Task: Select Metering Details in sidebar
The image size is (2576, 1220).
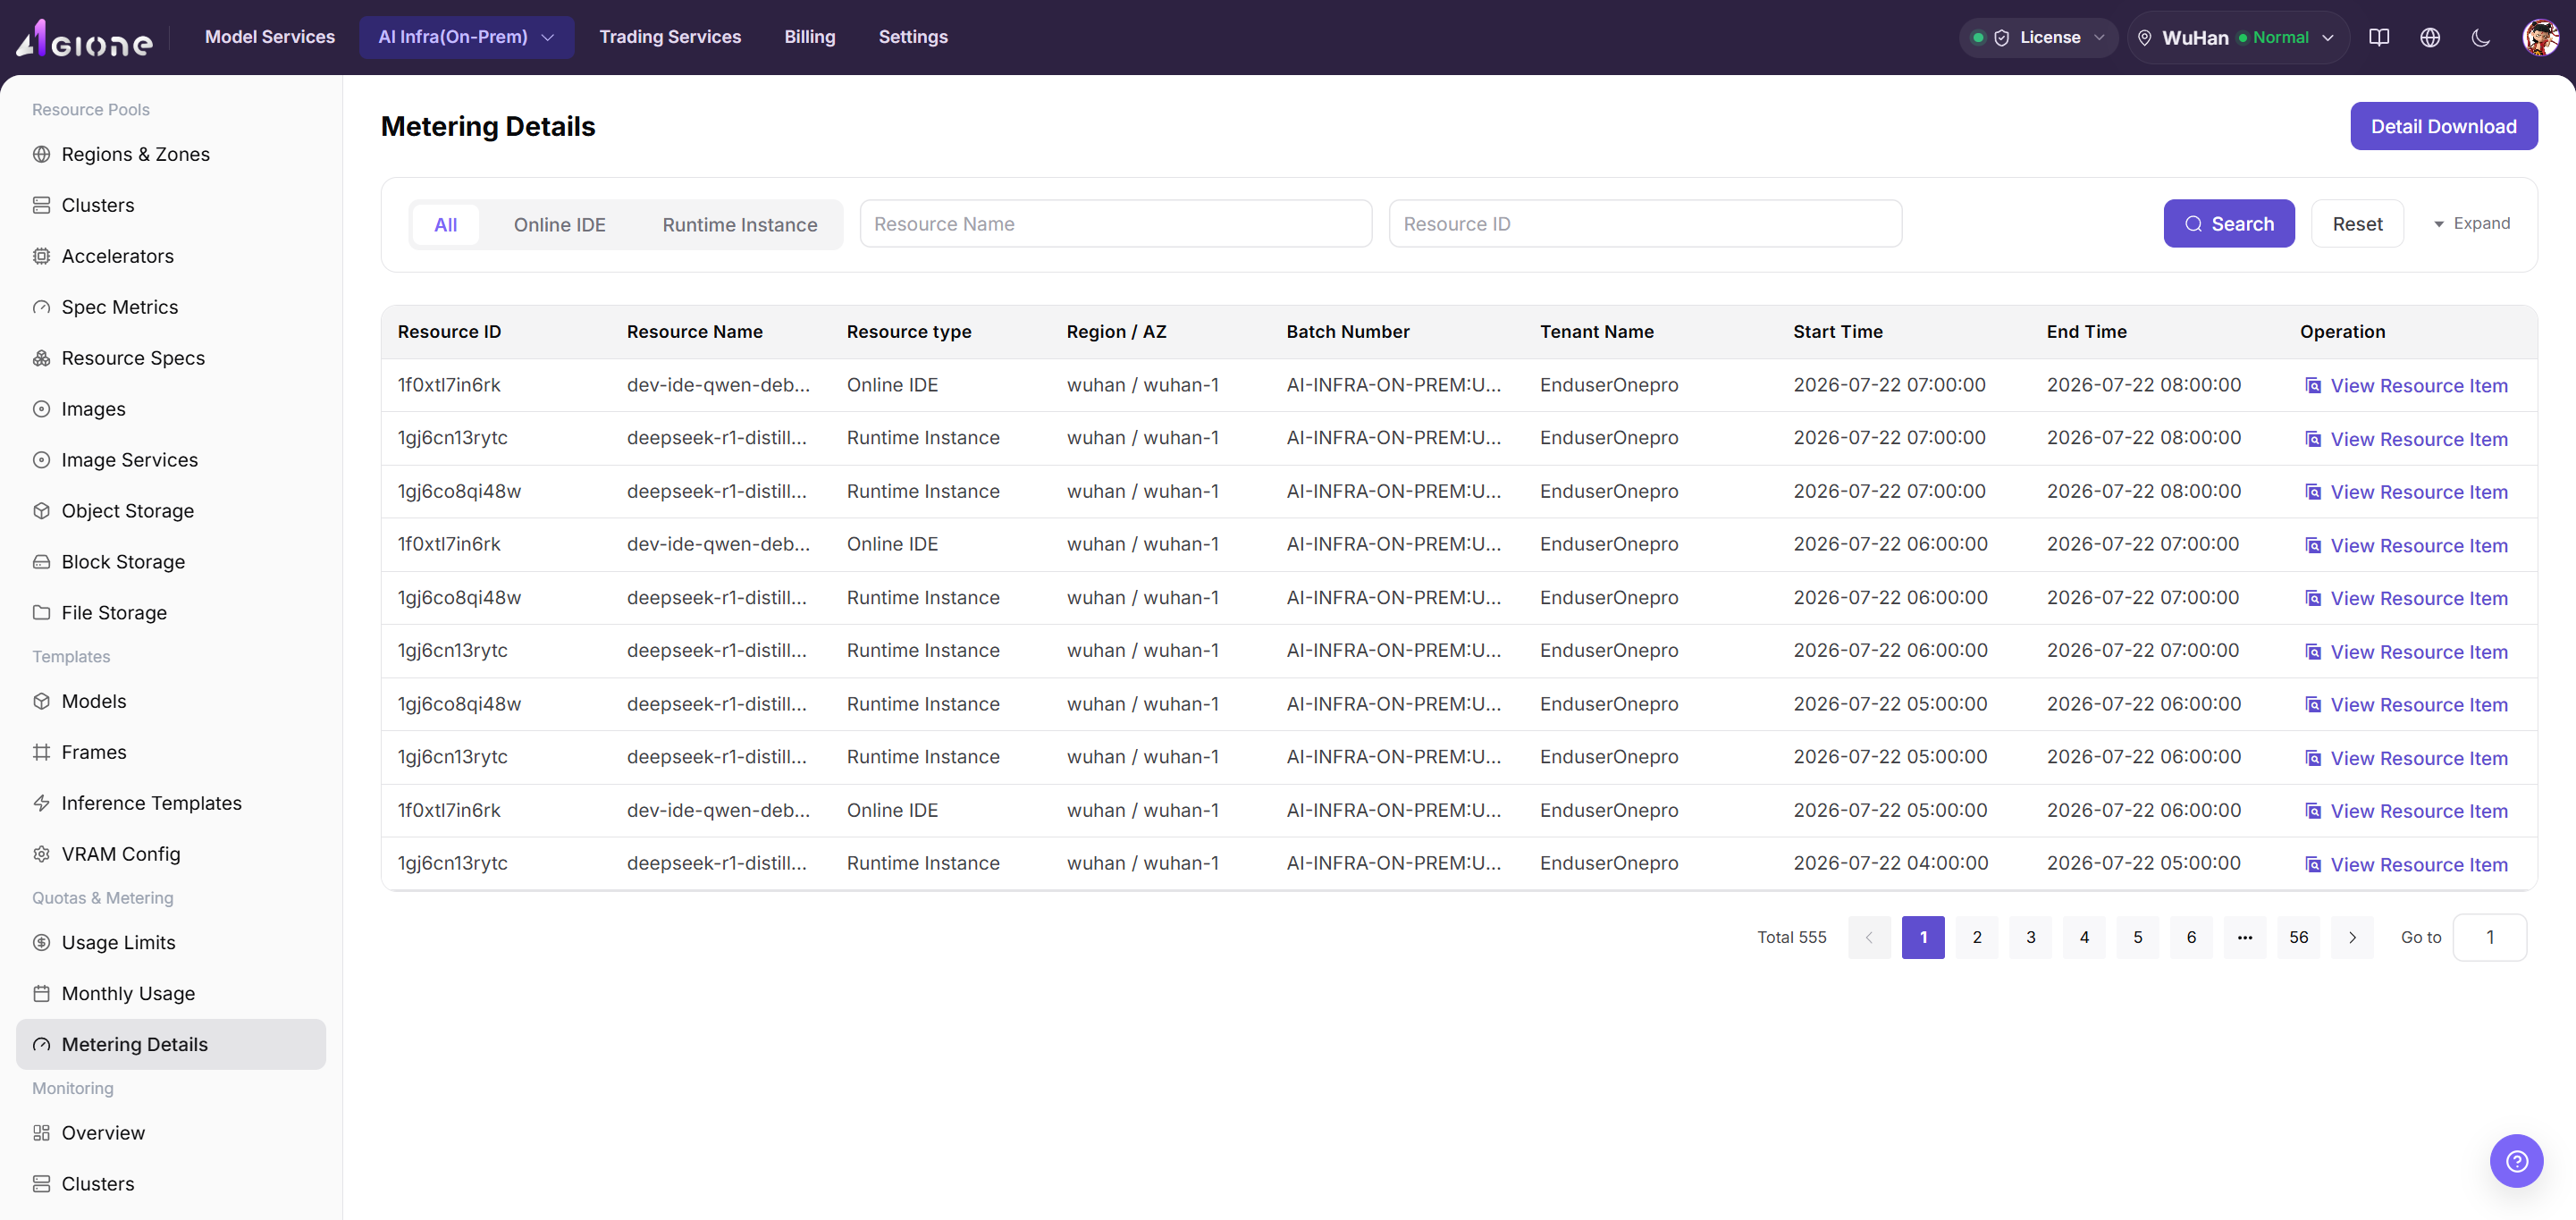Action: (171, 1045)
